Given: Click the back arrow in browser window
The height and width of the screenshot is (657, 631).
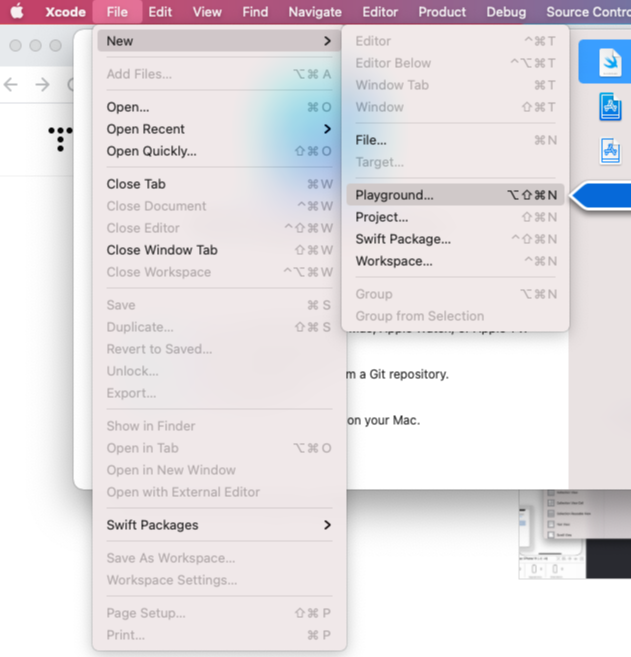Looking at the screenshot, I should tap(10, 85).
